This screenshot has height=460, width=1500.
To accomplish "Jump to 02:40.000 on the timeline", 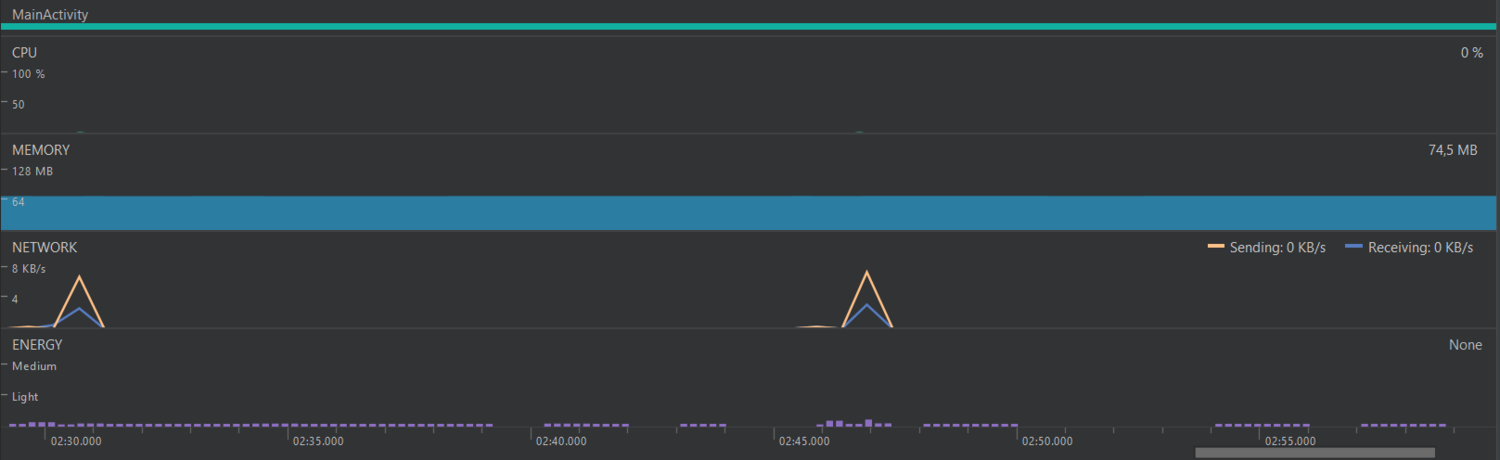I will (561, 441).
